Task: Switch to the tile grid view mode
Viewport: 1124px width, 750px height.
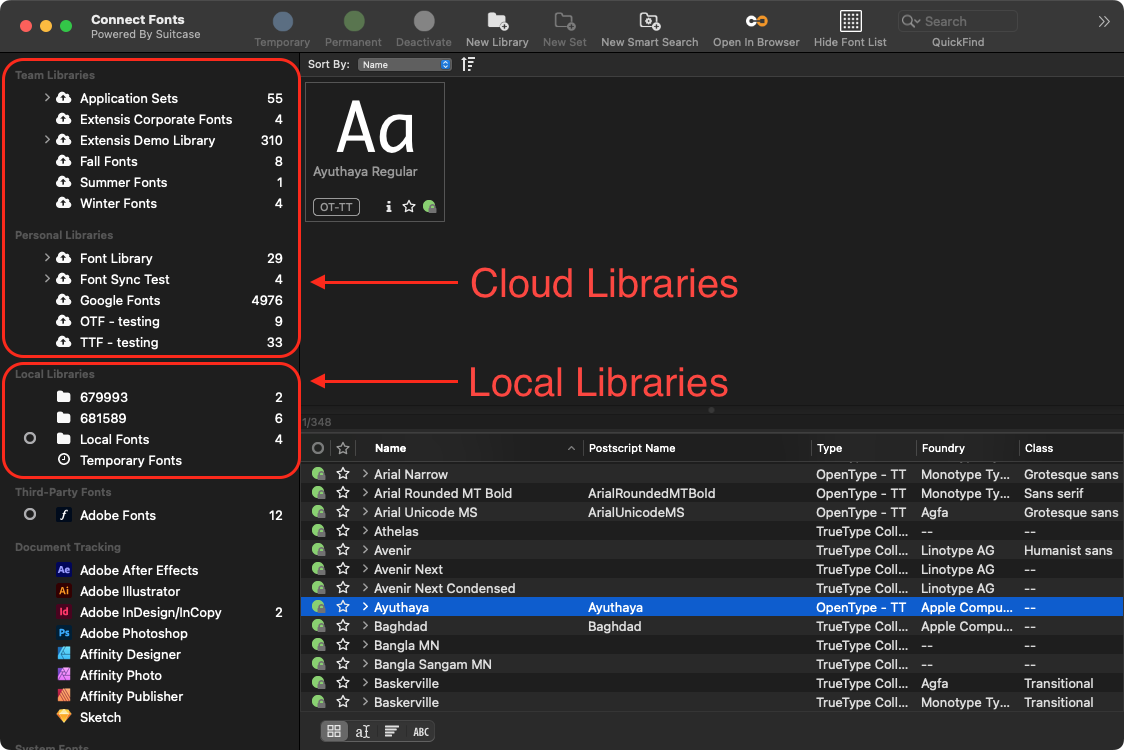Action: (334, 730)
